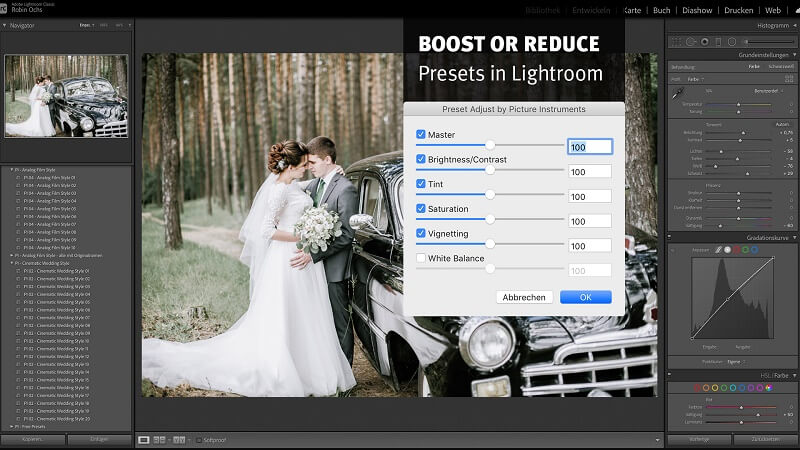Uncheck the Saturation checkbox

[420, 208]
